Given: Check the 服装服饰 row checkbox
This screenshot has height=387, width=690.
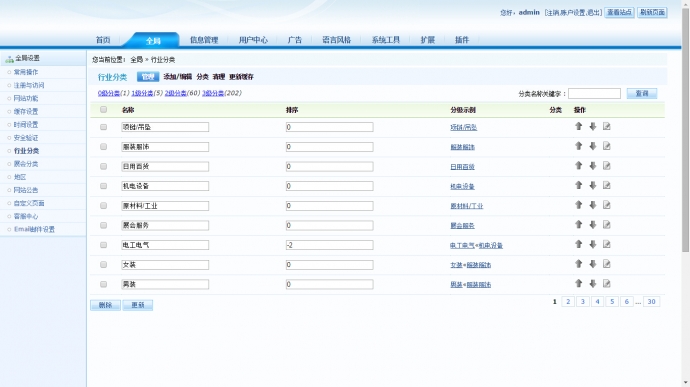Looking at the screenshot, I should point(103,147).
